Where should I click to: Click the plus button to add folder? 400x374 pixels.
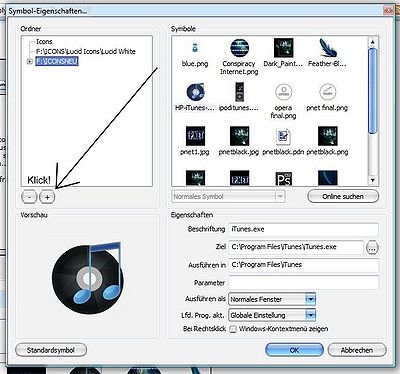[47, 197]
